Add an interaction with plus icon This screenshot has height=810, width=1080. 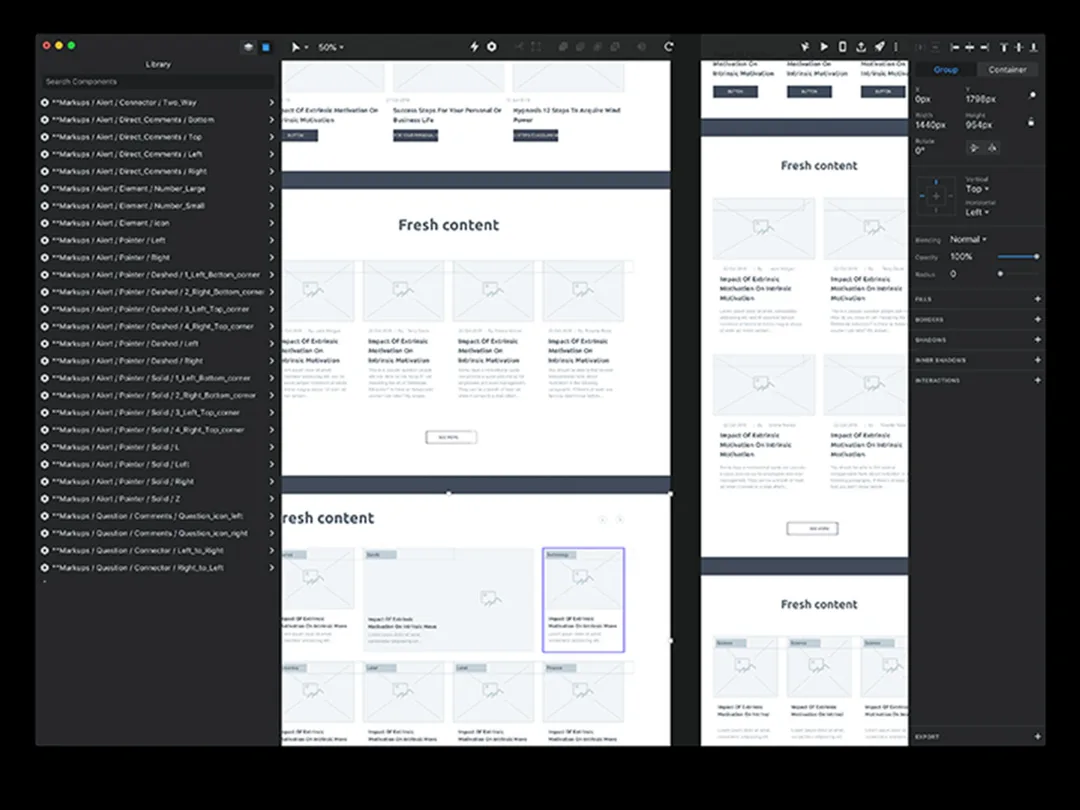(1037, 380)
